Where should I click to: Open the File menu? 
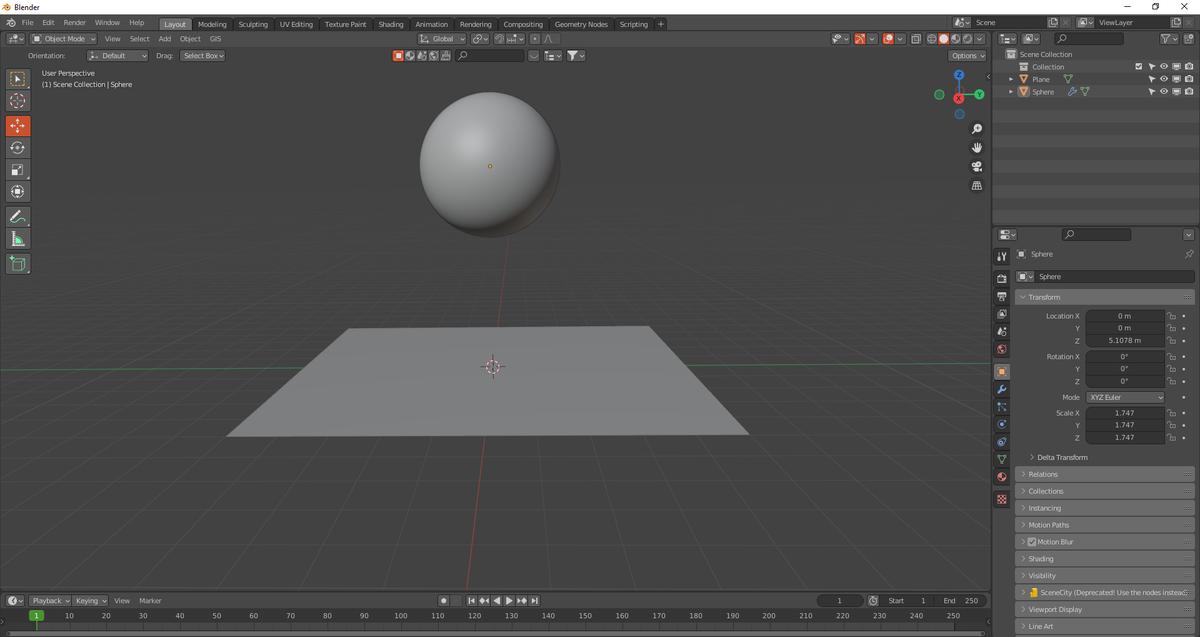click(27, 23)
